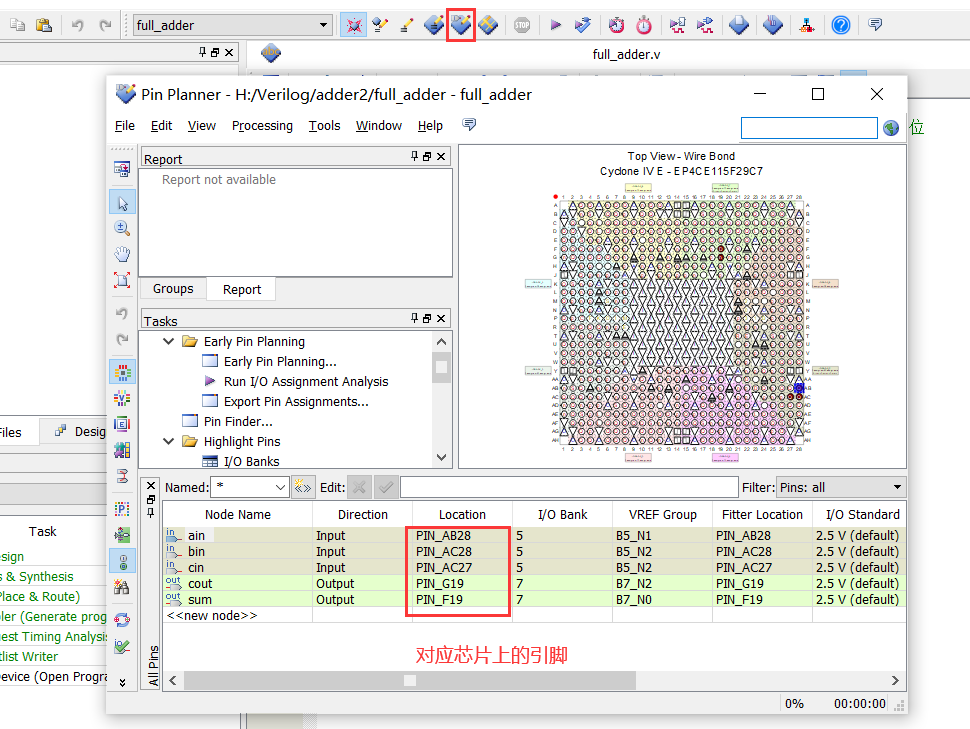Collapse the Early Pin Planning folder

[x=168, y=341]
